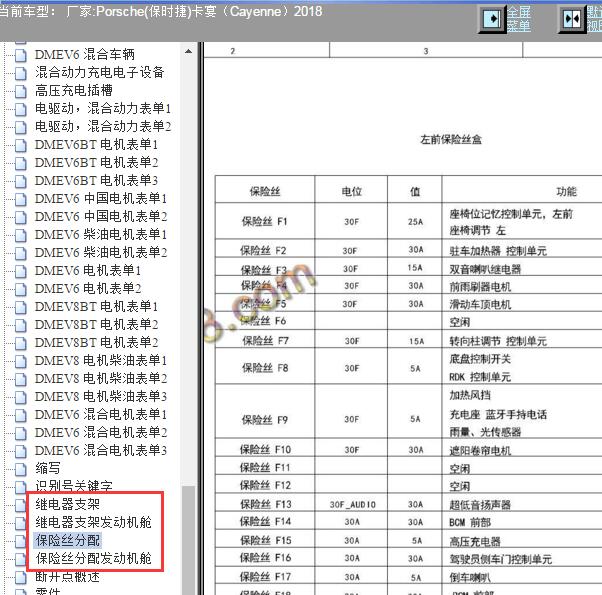This screenshot has height=595, width=602.
Task: Click the icon beside DMEV6 电机表单1
Action: click(21, 271)
